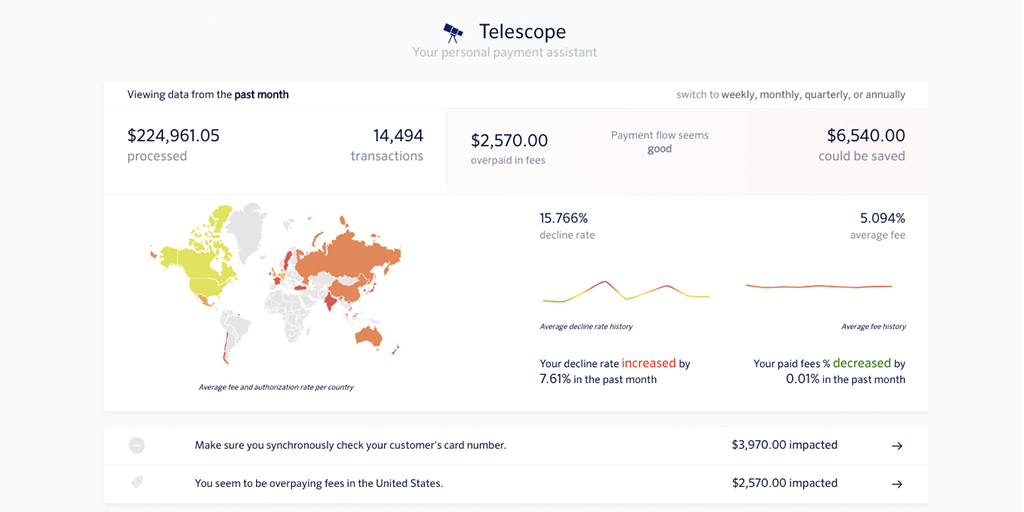Image resolution: width=1024 pixels, height=512 pixels.
Task: Click the $224,961.05 processed amount
Action: [x=173, y=136]
